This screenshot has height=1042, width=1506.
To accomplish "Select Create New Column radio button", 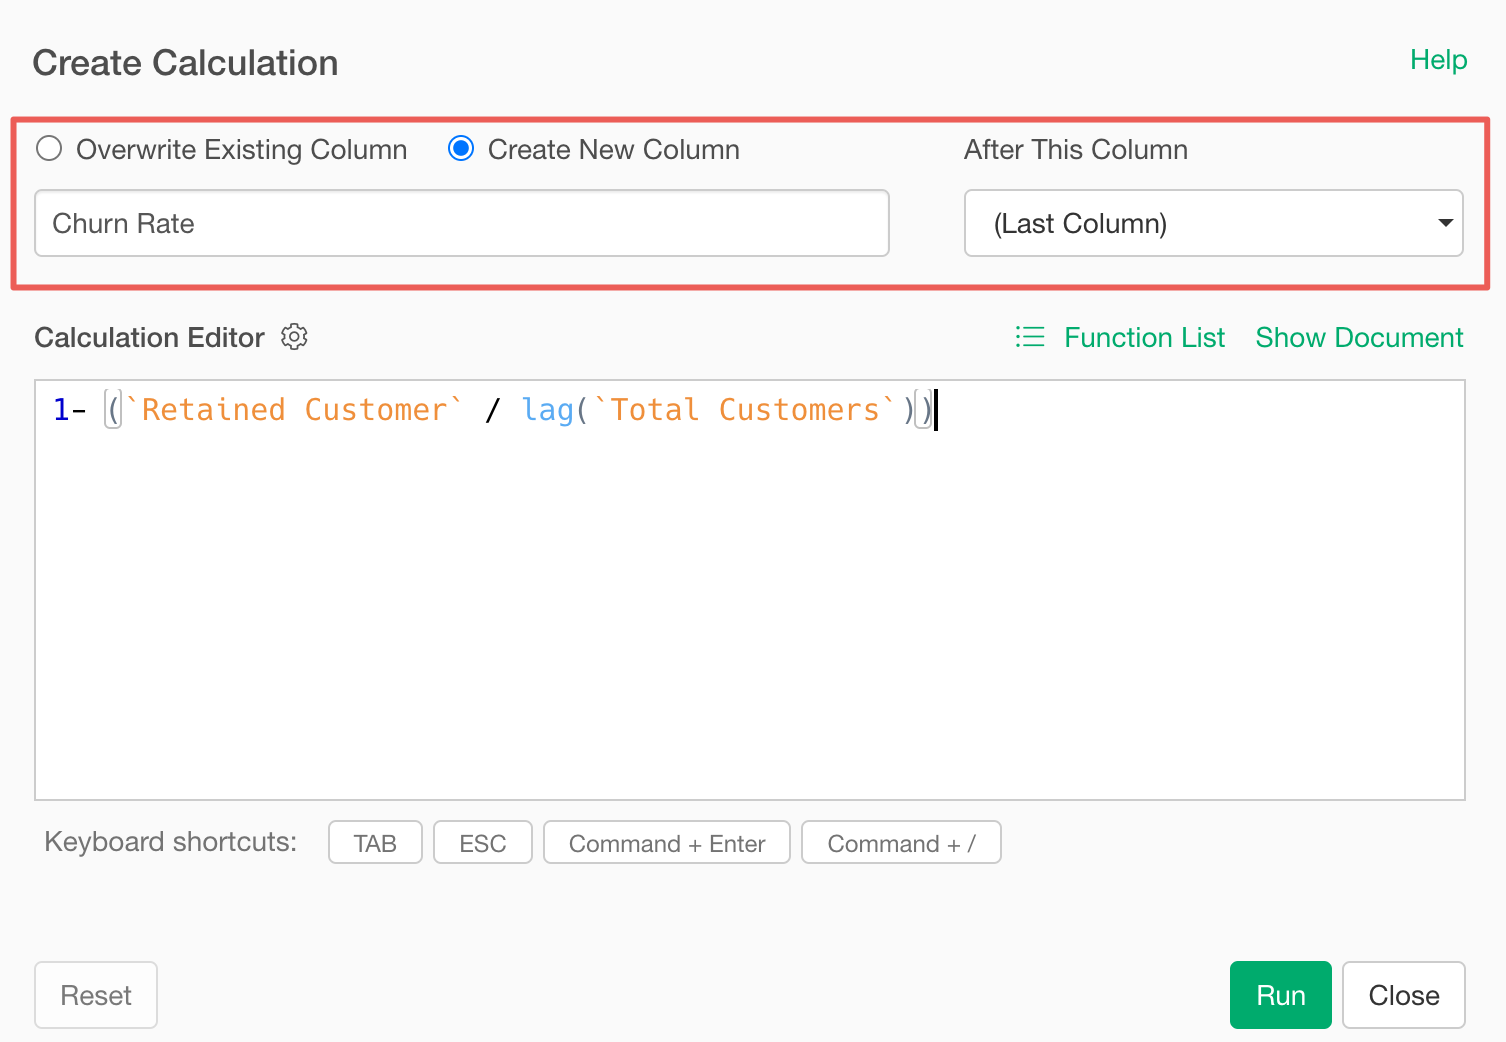I will tap(461, 149).
